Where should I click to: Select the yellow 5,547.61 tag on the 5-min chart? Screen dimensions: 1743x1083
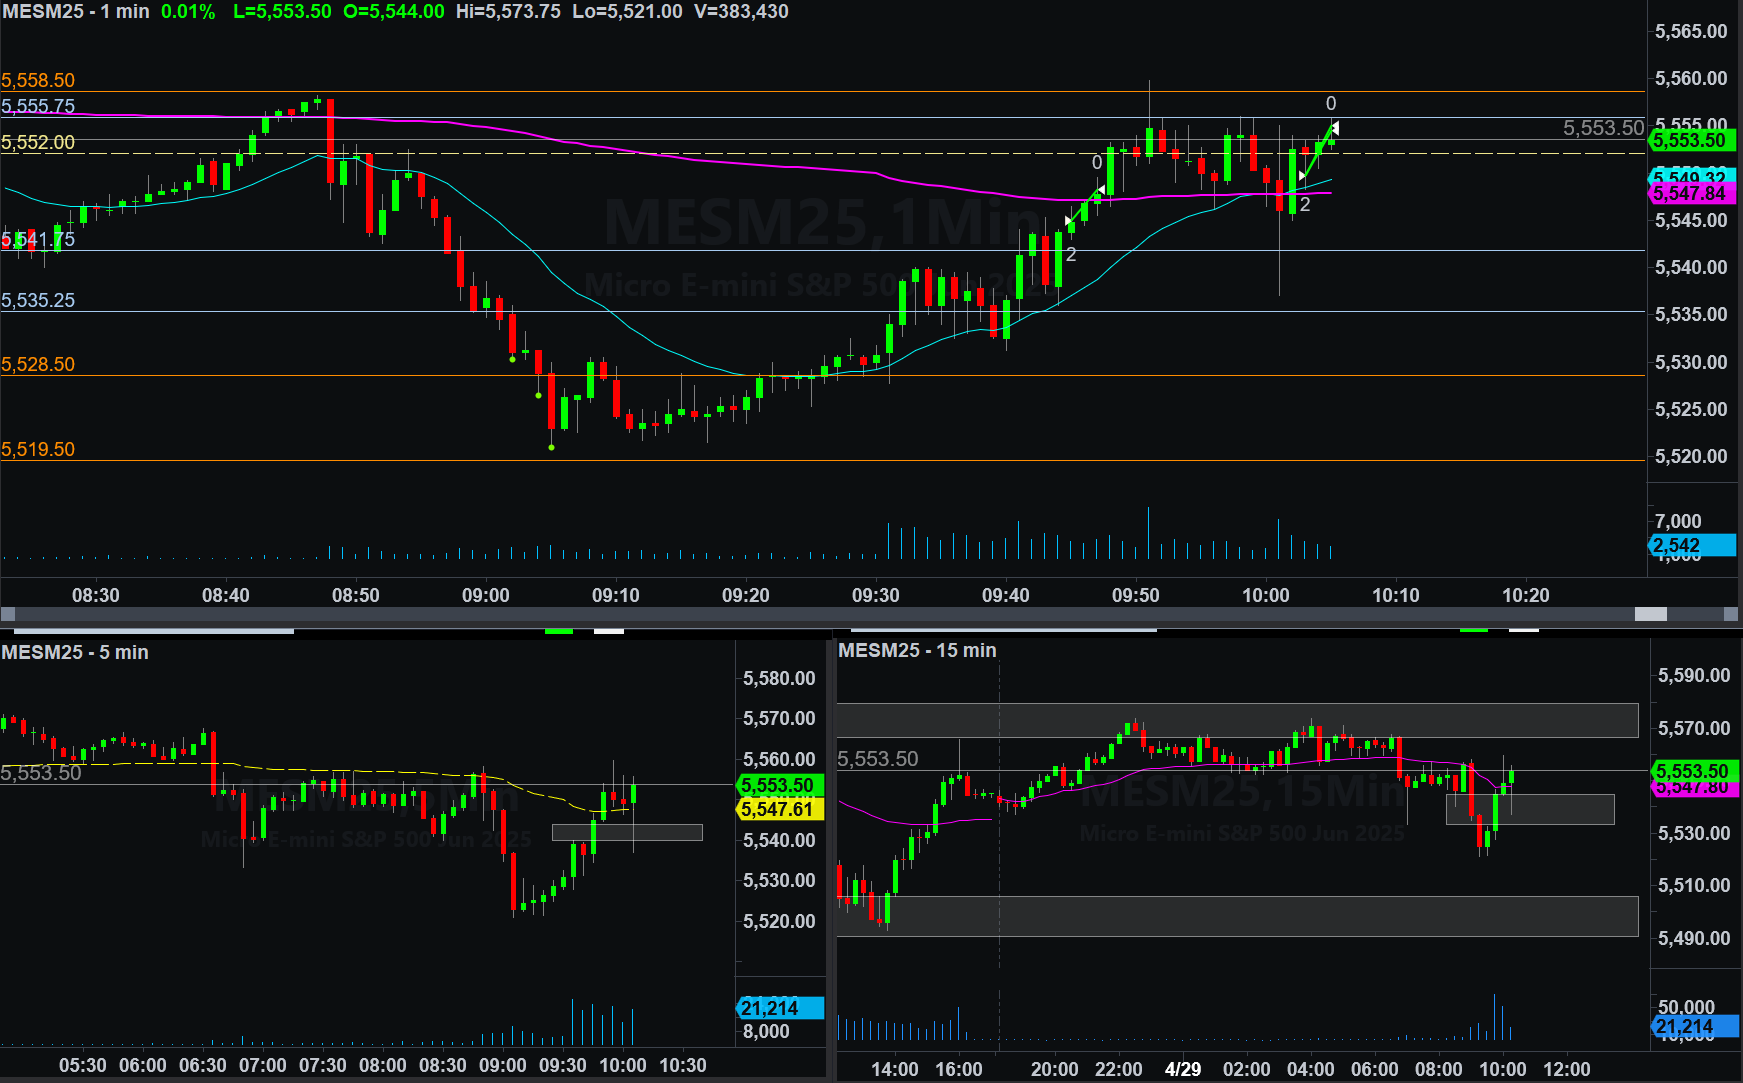click(778, 809)
